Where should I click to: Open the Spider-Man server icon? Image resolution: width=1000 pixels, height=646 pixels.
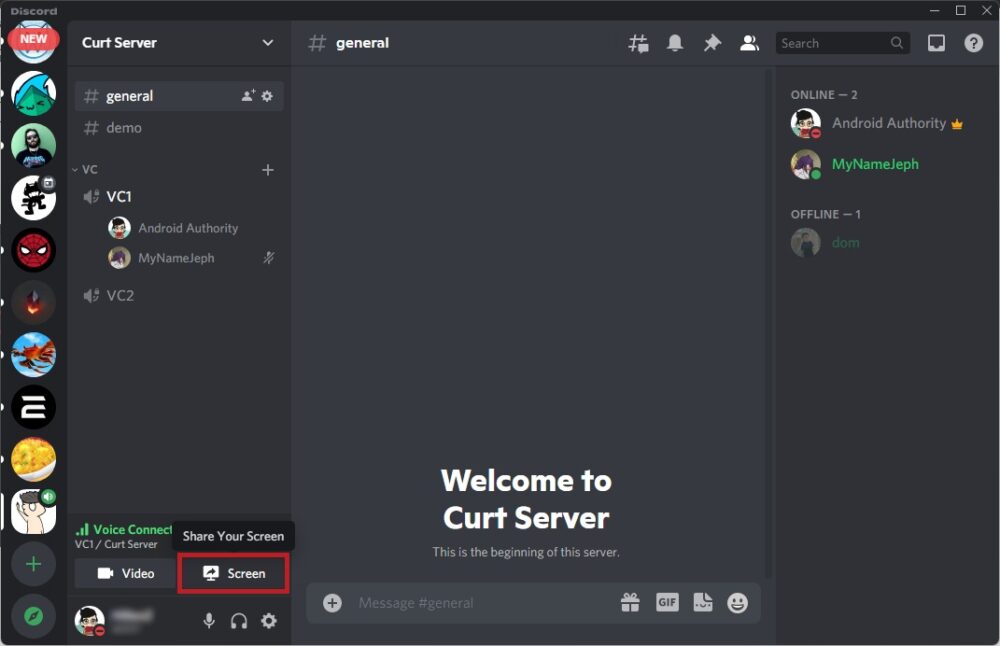pos(33,250)
